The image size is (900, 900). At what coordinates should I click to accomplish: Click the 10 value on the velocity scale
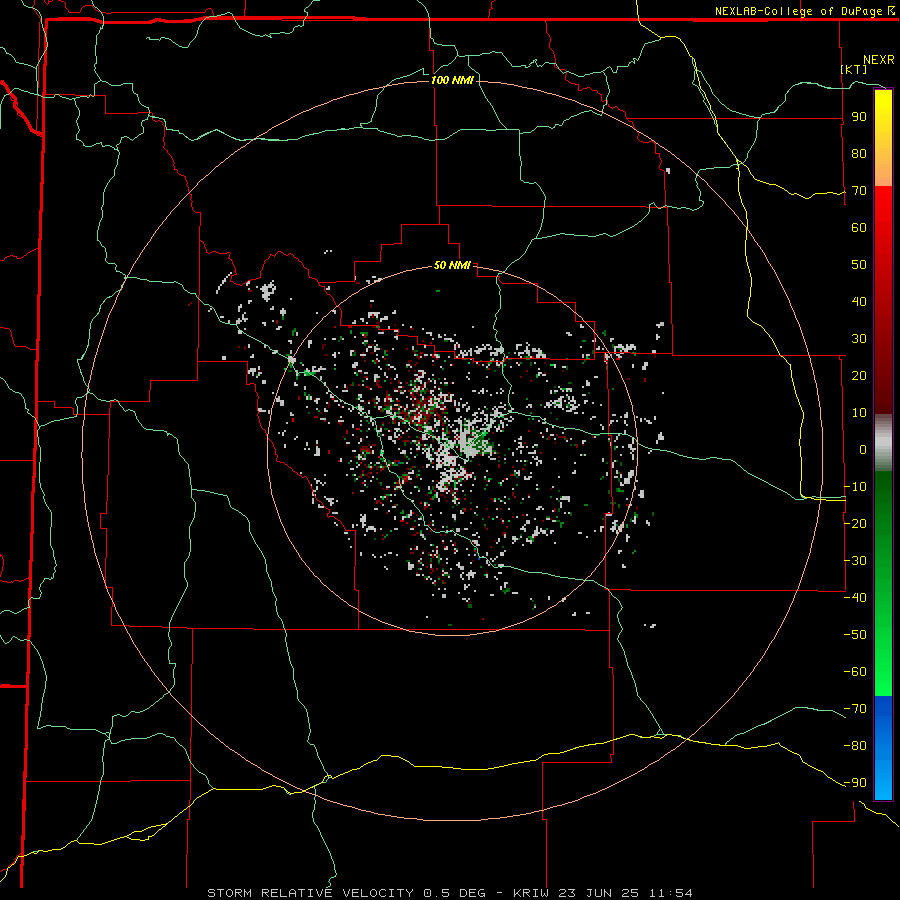click(859, 413)
